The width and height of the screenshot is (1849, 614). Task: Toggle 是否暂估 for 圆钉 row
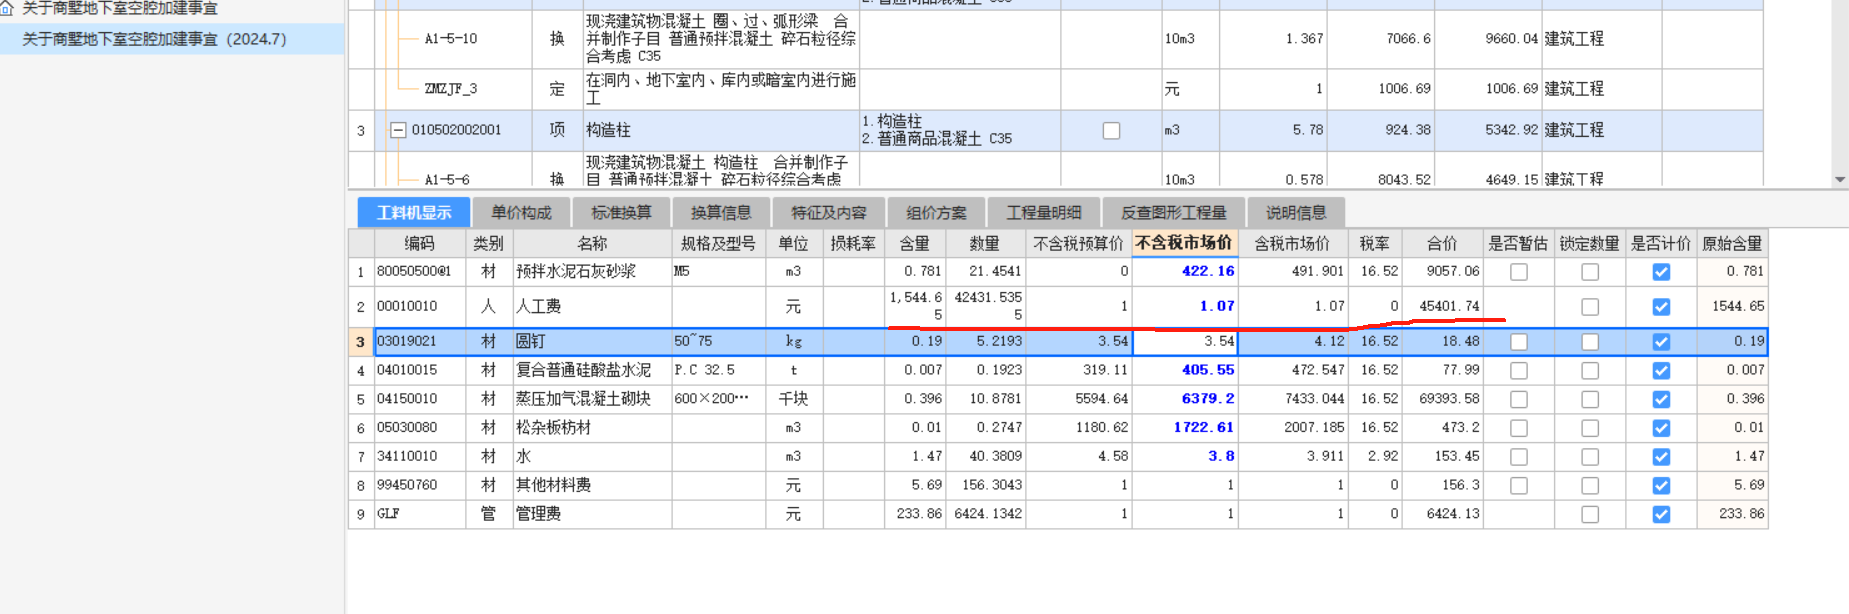point(1519,342)
